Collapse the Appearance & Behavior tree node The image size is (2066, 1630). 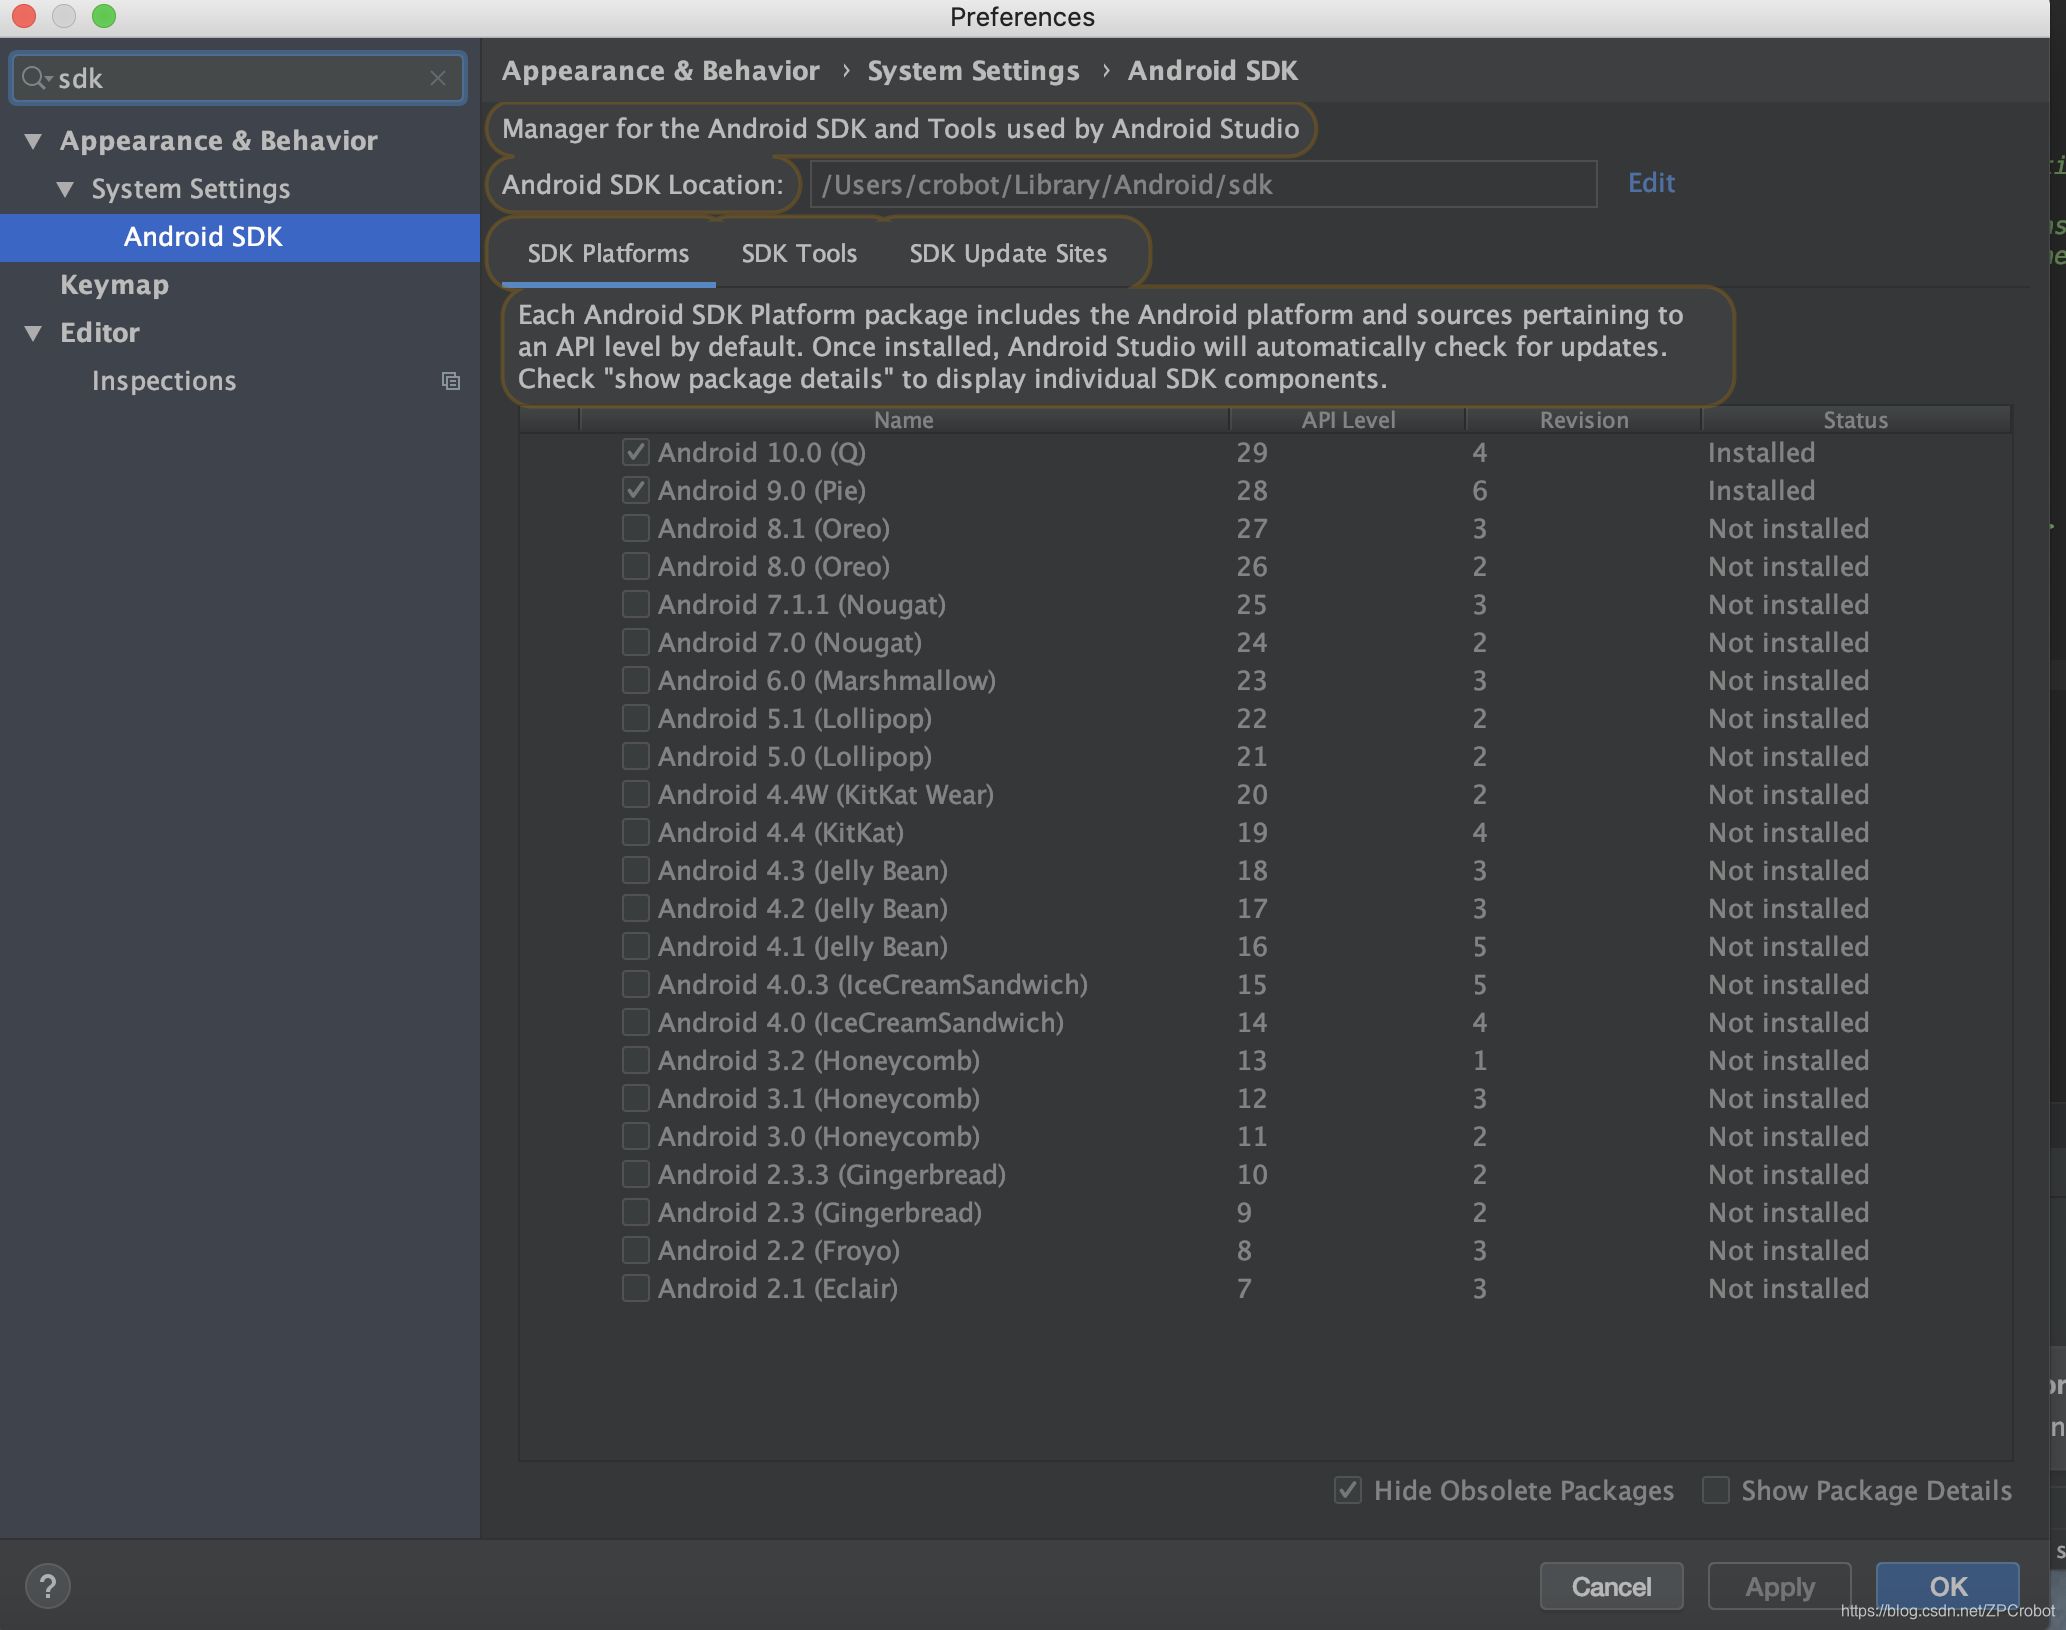(x=34, y=141)
